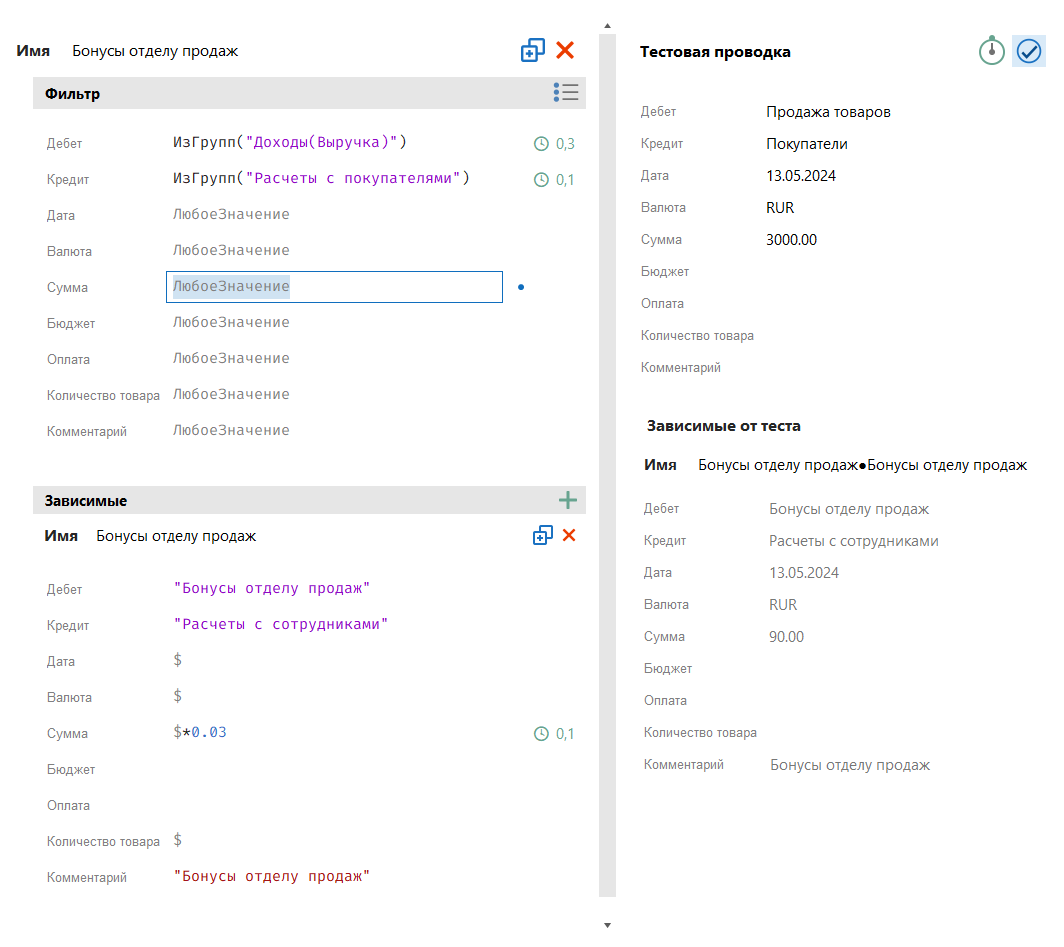The image size is (1064, 947).
Task: Click the Сумма filter input showing ЛюбоеЗначение
Action: pos(334,287)
